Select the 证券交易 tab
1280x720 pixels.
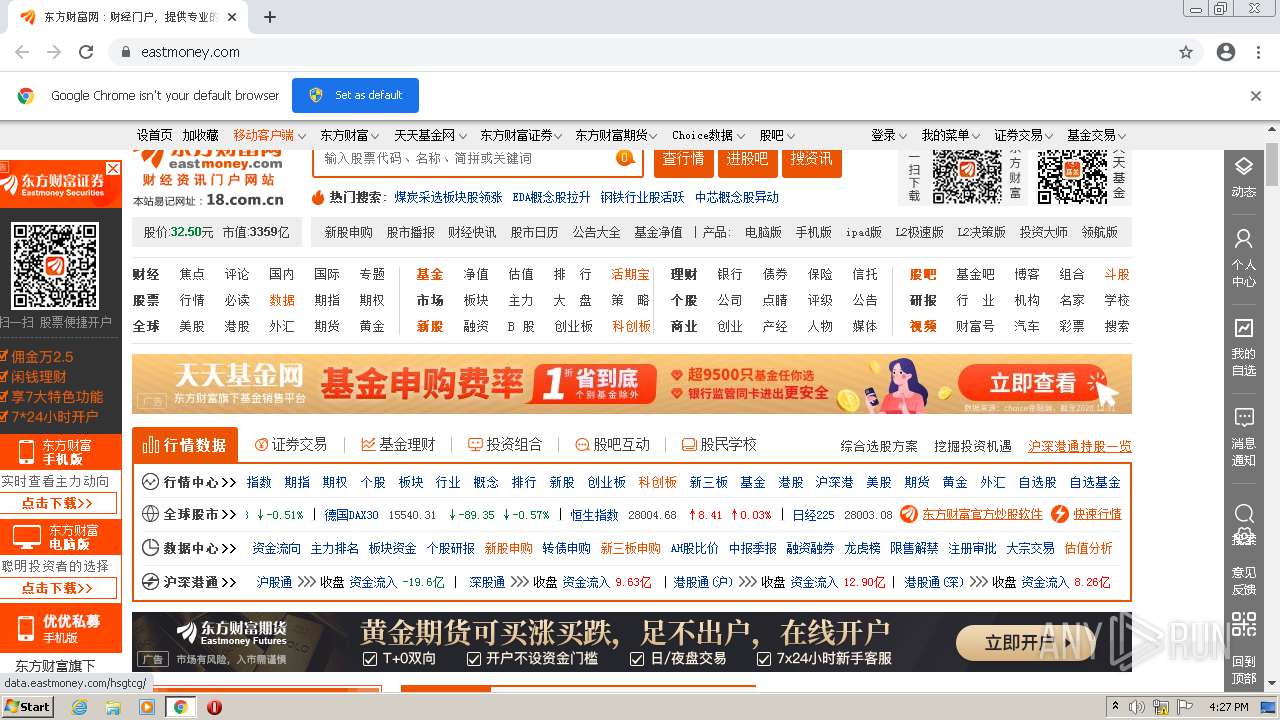pyautogui.click(x=291, y=444)
